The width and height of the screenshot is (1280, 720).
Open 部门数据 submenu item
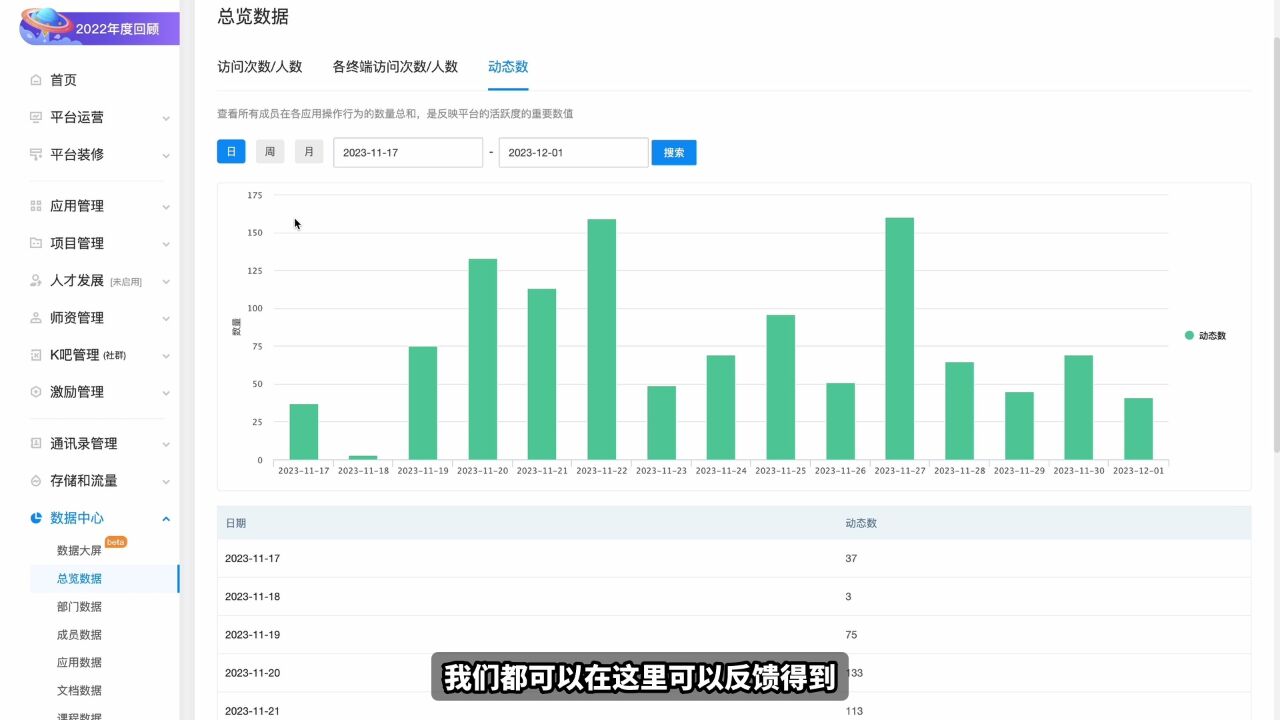coord(79,606)
